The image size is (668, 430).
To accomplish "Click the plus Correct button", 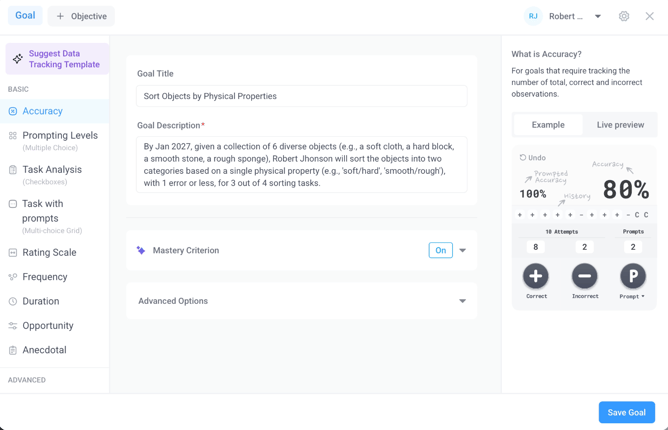I will click(x=536, y=276).
